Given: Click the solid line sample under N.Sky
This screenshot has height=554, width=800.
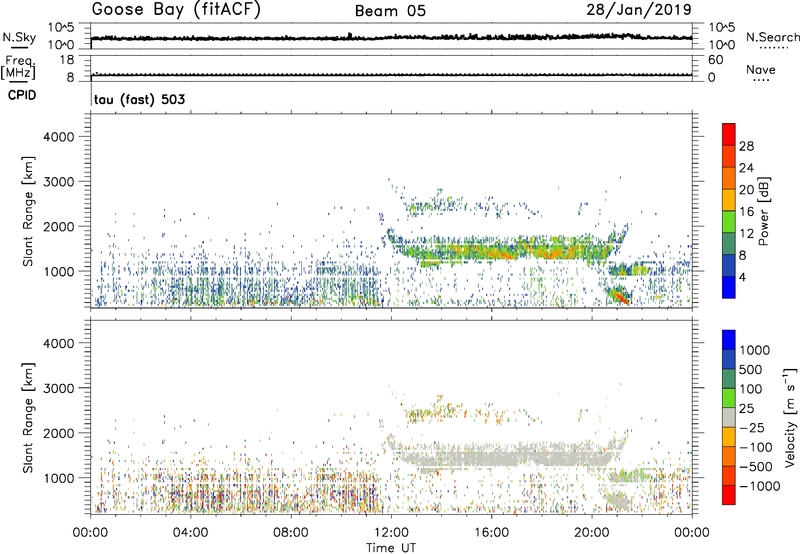Looking at the screenshot, I should tap(19, 47).
